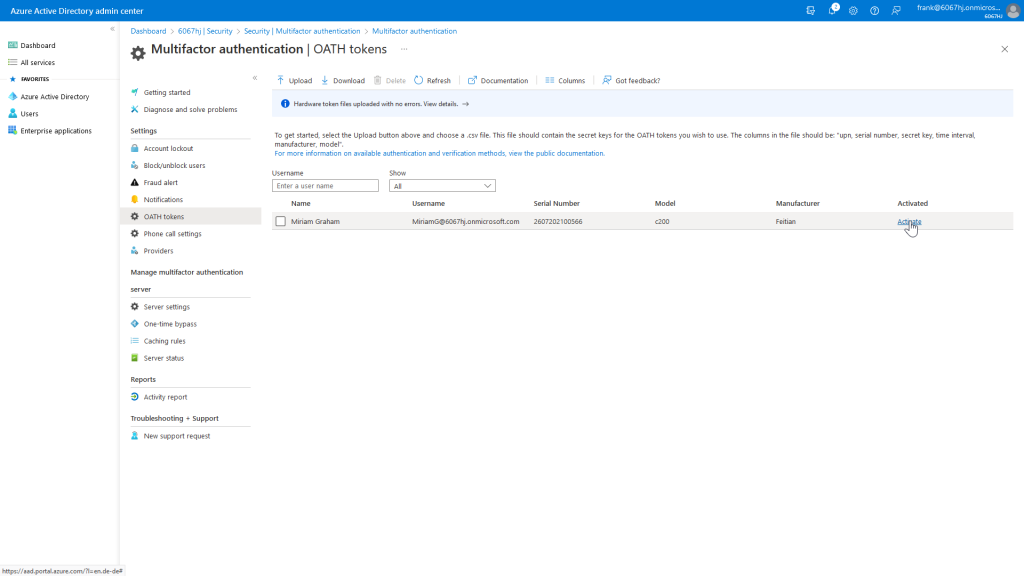This screenshot has height=576, width=1024.
Task: Click the Username search field
Action: click(x=325, y=186)
